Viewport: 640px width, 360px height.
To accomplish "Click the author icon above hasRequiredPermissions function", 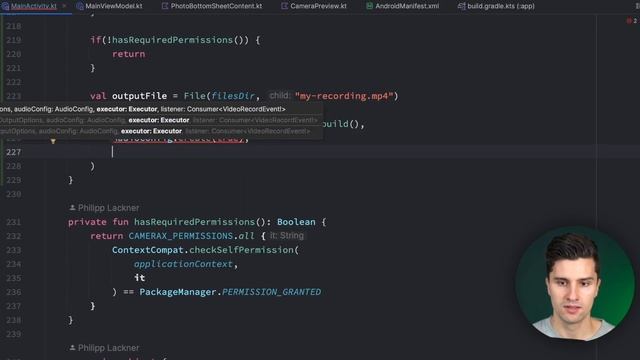I will pos(72,208).
